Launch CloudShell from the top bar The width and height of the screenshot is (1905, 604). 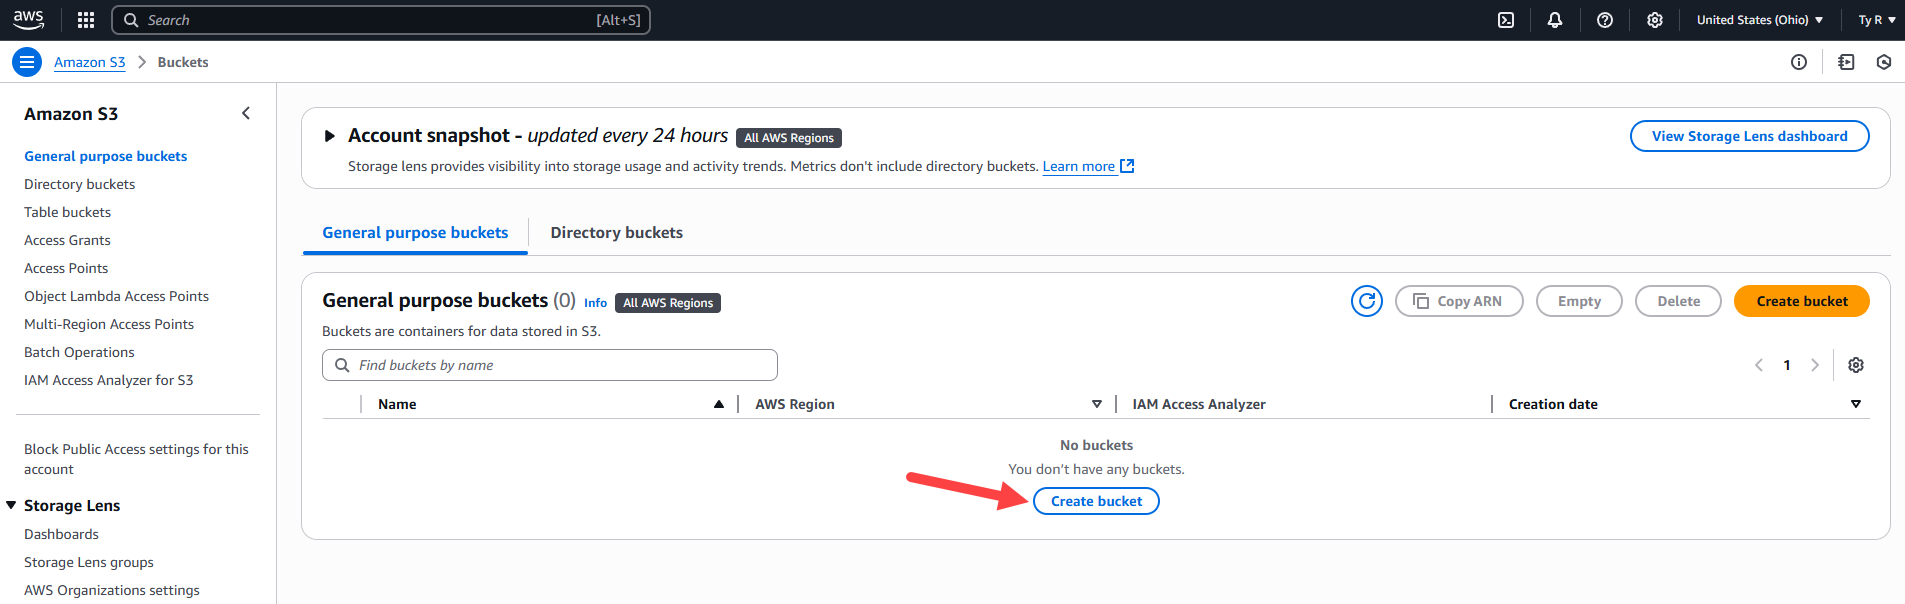click(x=1506, y=20)
